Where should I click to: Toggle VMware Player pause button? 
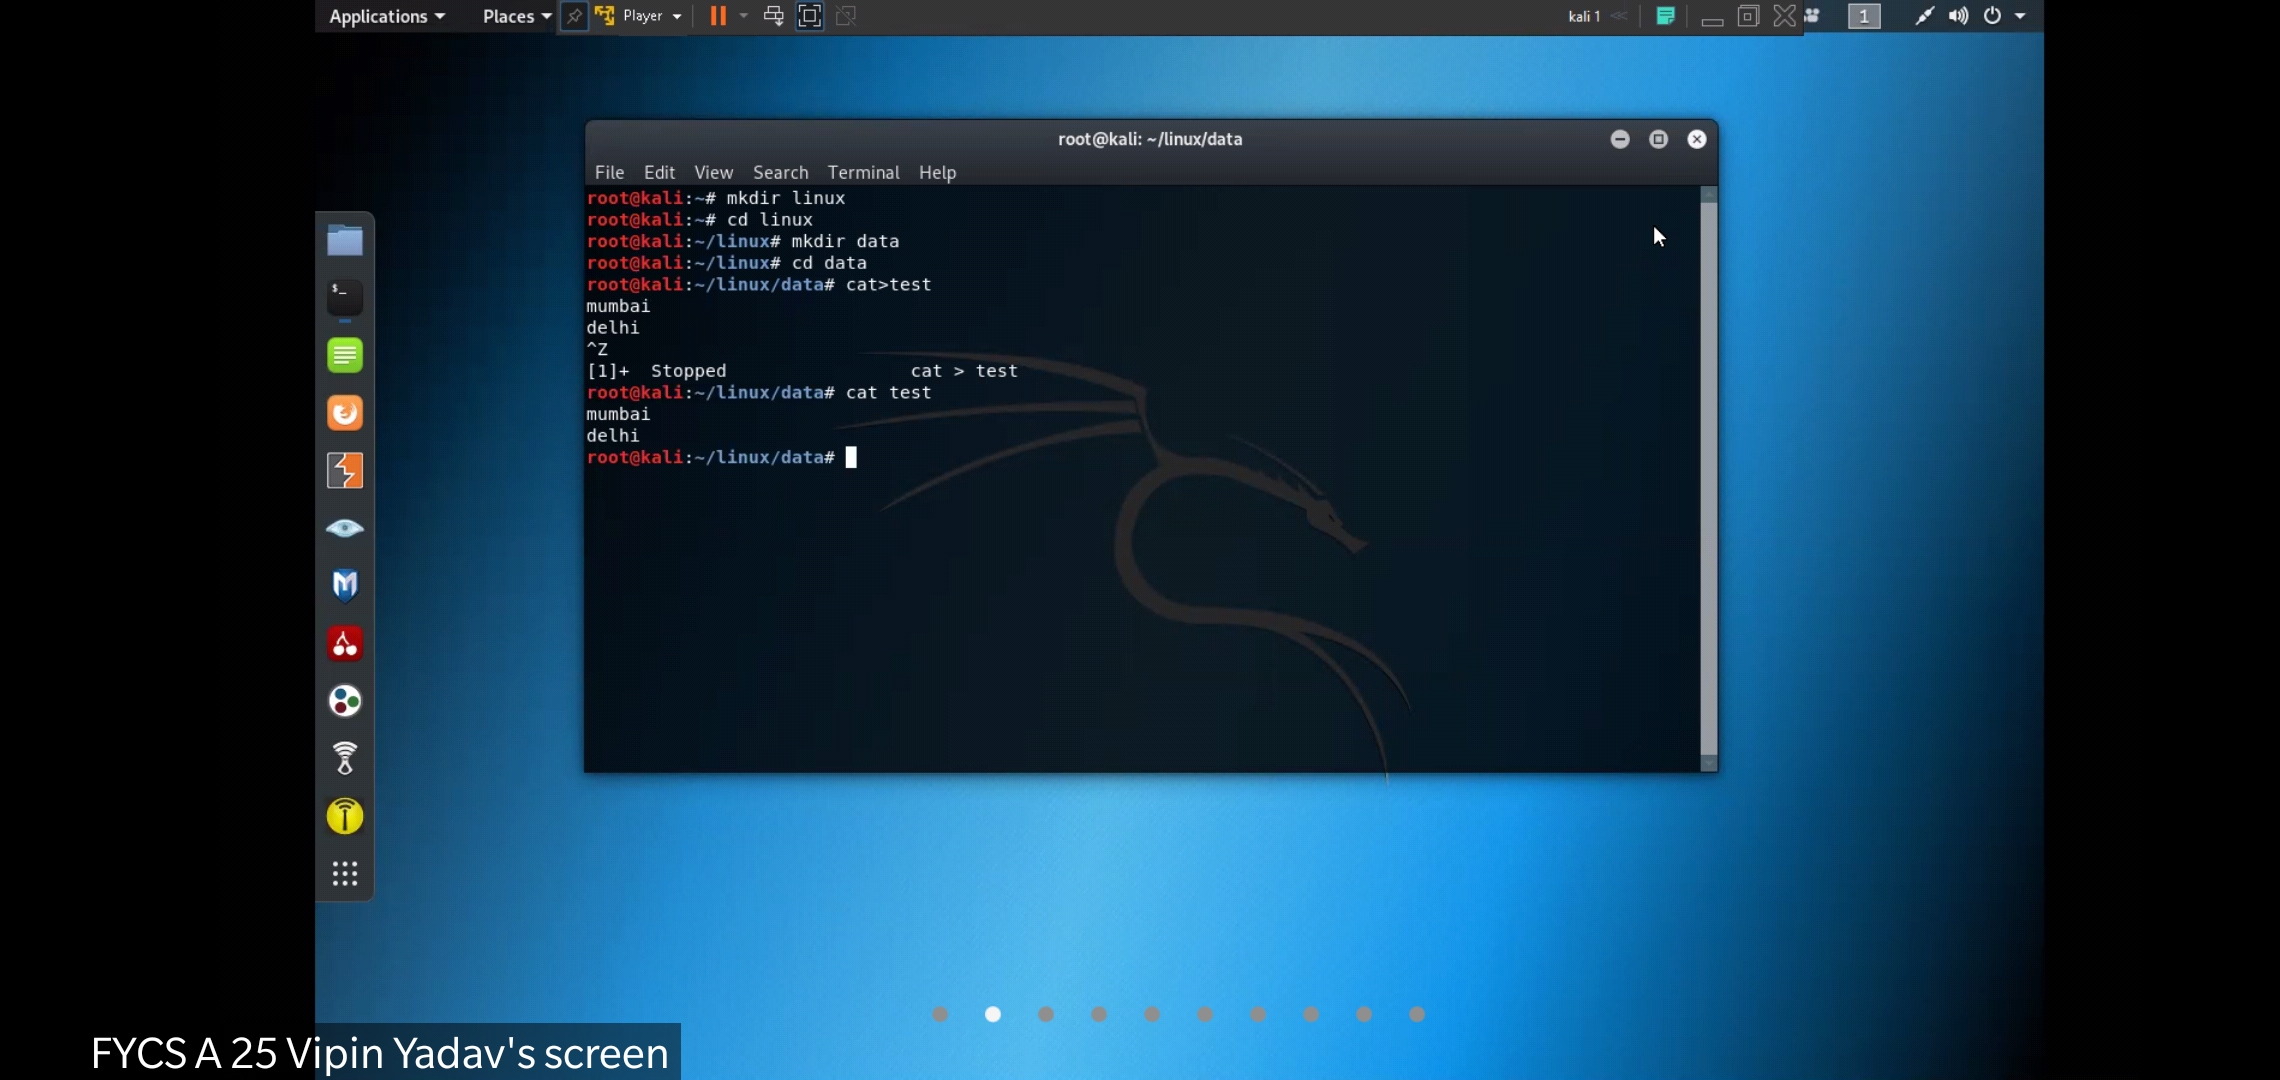point(718,16)
